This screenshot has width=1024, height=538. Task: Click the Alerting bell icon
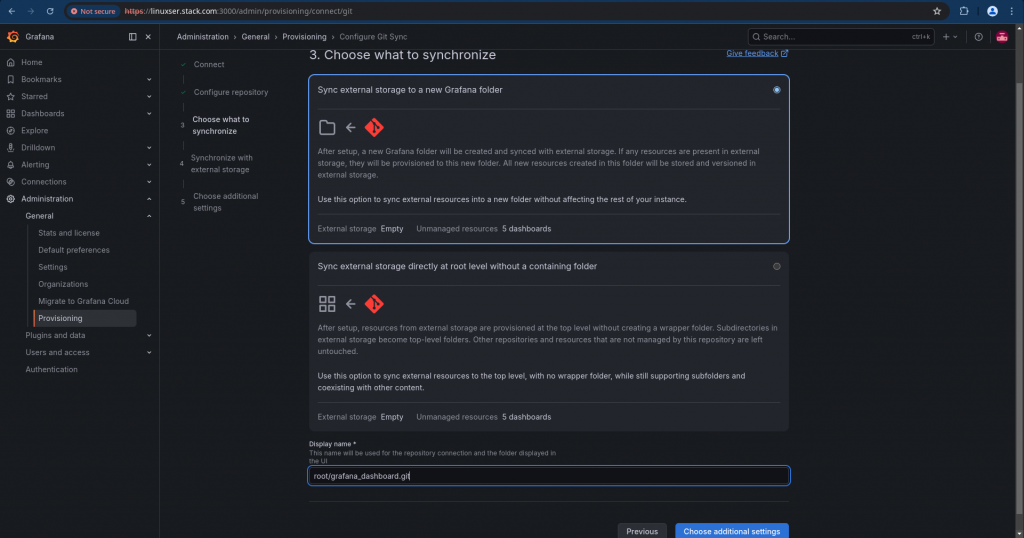coord(10,165)
